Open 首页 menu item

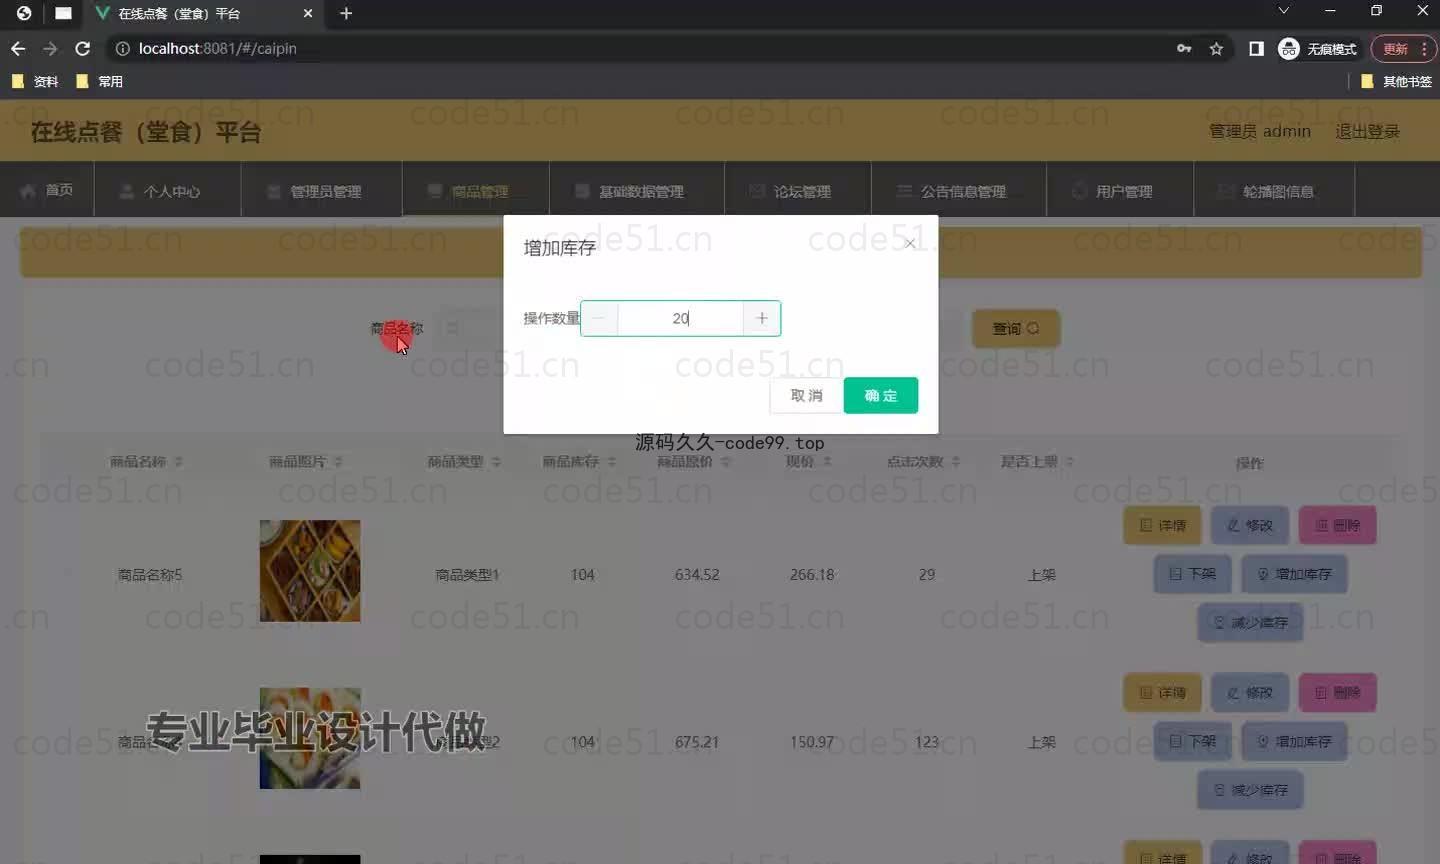click(47, 189)
